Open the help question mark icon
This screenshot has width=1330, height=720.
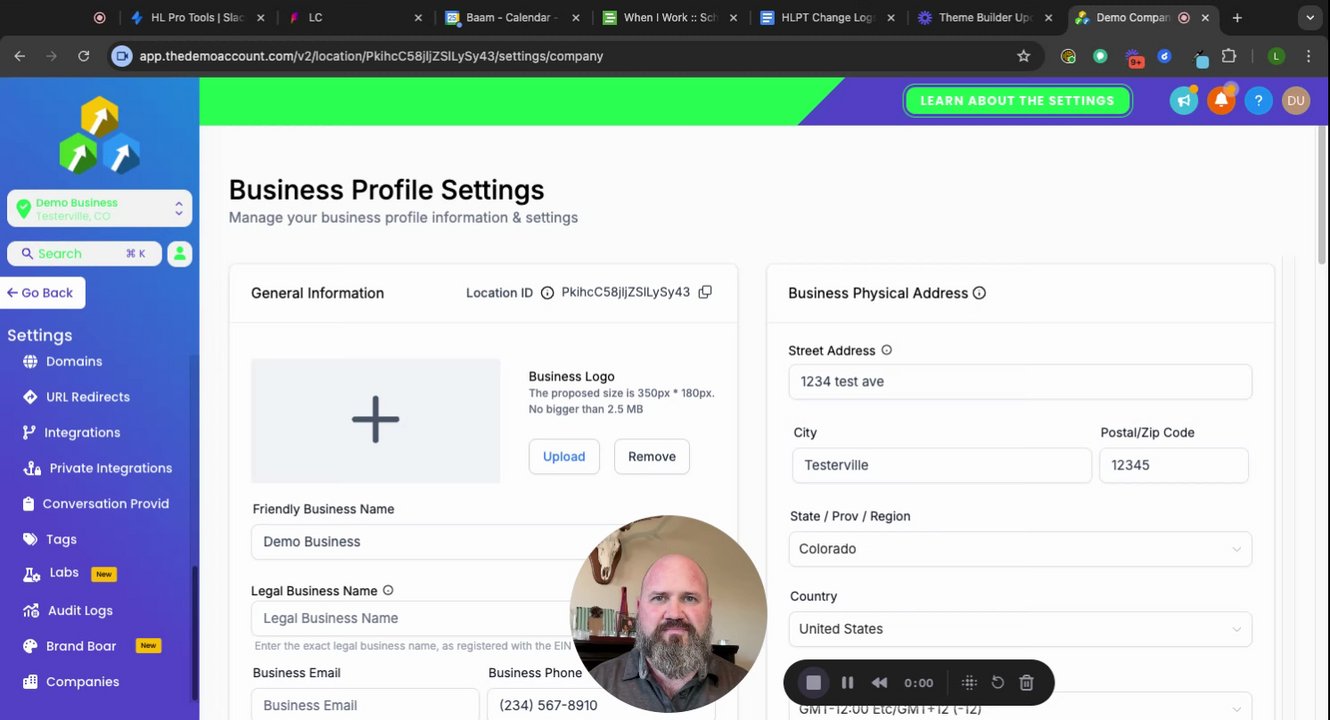pyautogui.click(x=1258, y=100)
